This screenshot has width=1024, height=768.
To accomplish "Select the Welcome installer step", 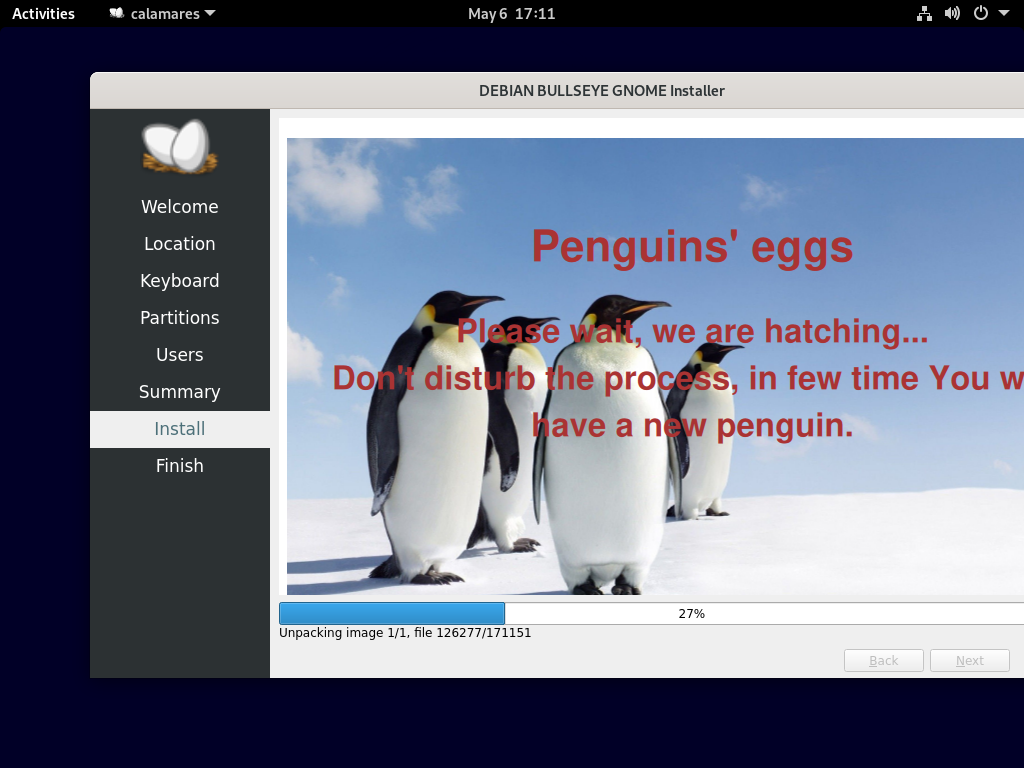I will (179, 206).
